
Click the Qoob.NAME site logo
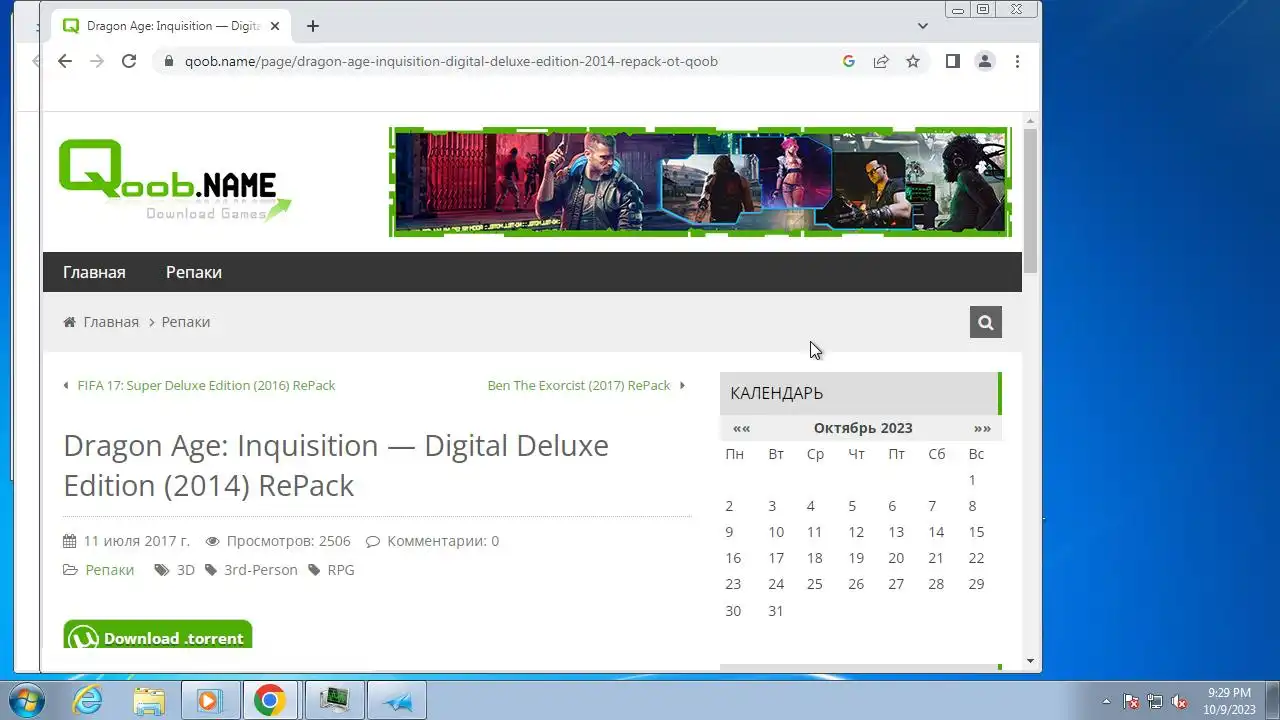[175, 181]
